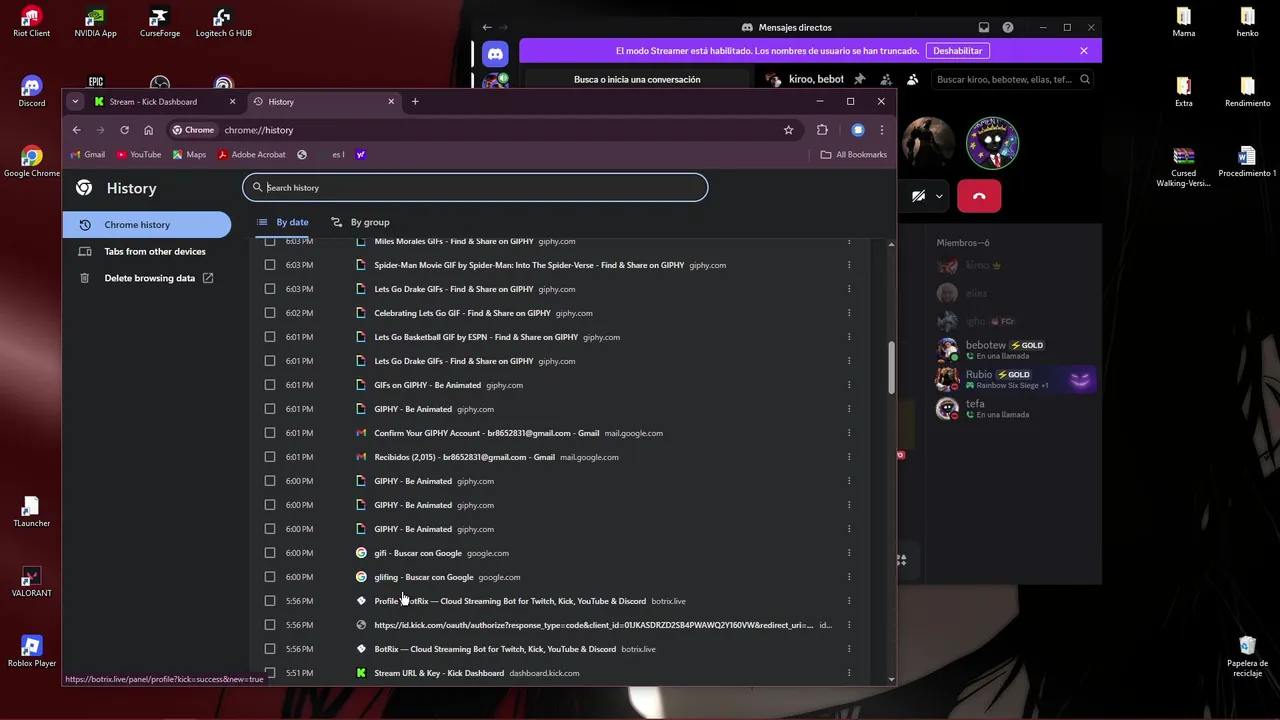The image size is (1280, 720).
Task: Check the Spider-Man Movie GIF entry checkbox
Action: click(x=270, y=265)
